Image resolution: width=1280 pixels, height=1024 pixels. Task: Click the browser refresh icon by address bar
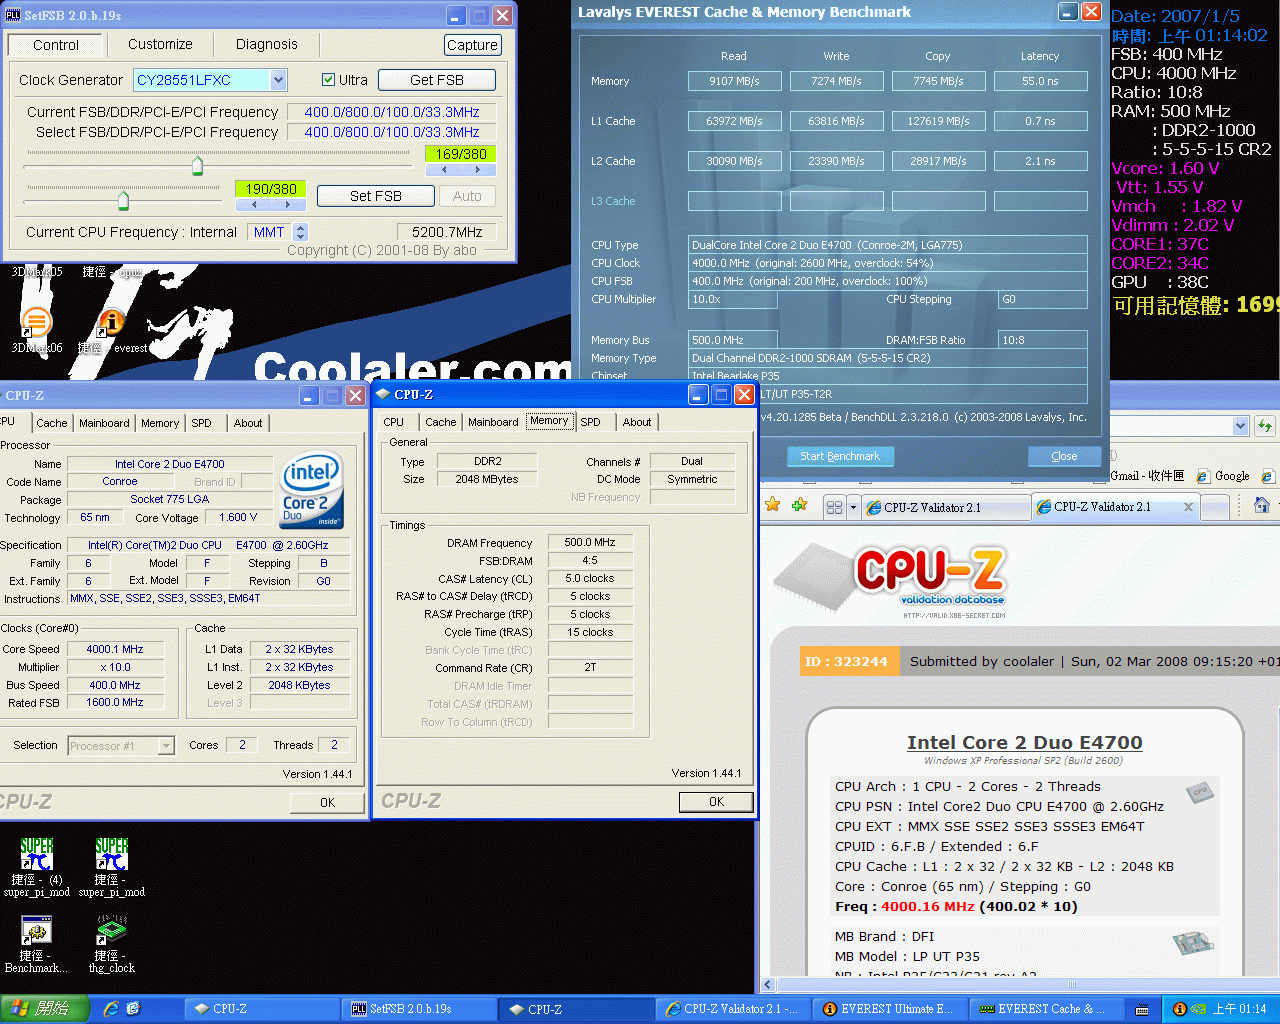[1264, 426]
